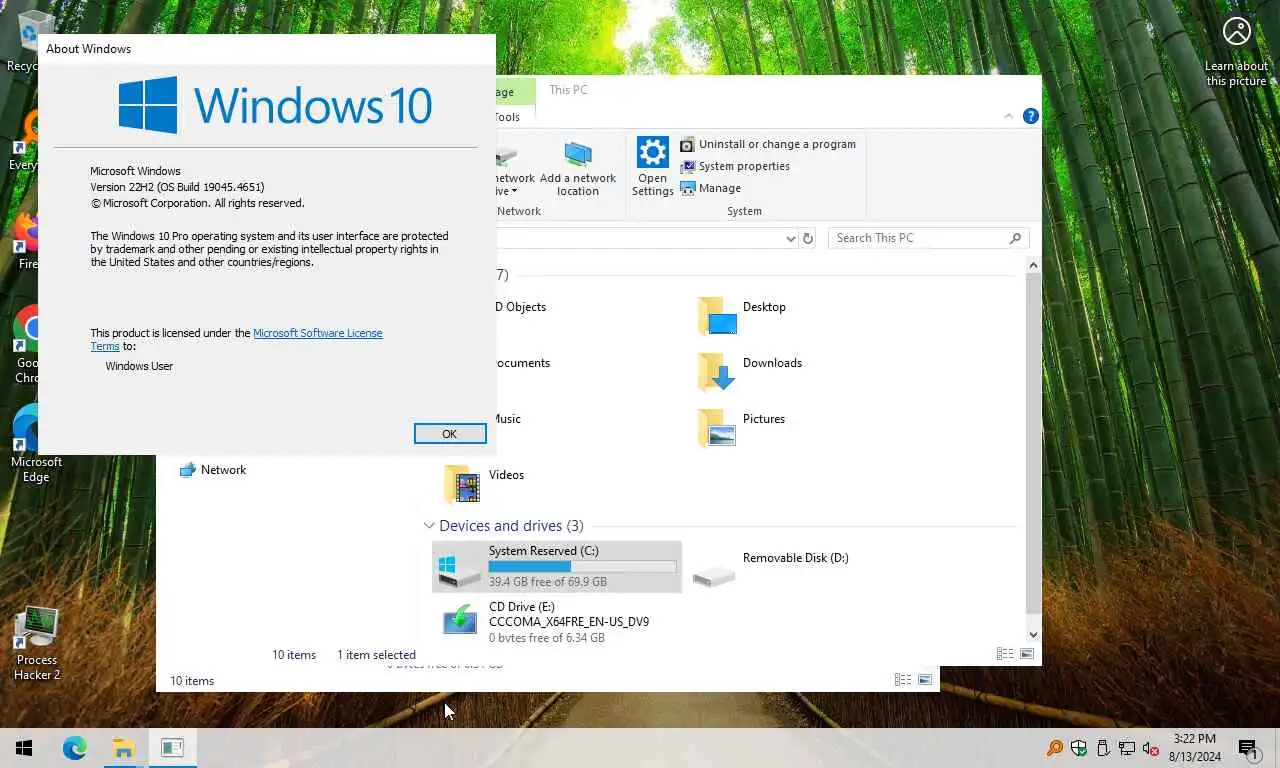The width and height of the screenshot is (1280, 768).
Task: Click the Open Settings gear icon
Action: (x=653, y=153)
